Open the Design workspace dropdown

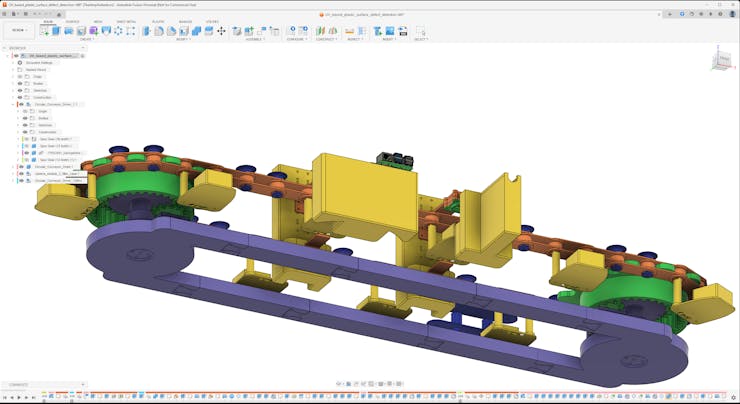click(x=18, y=31)
